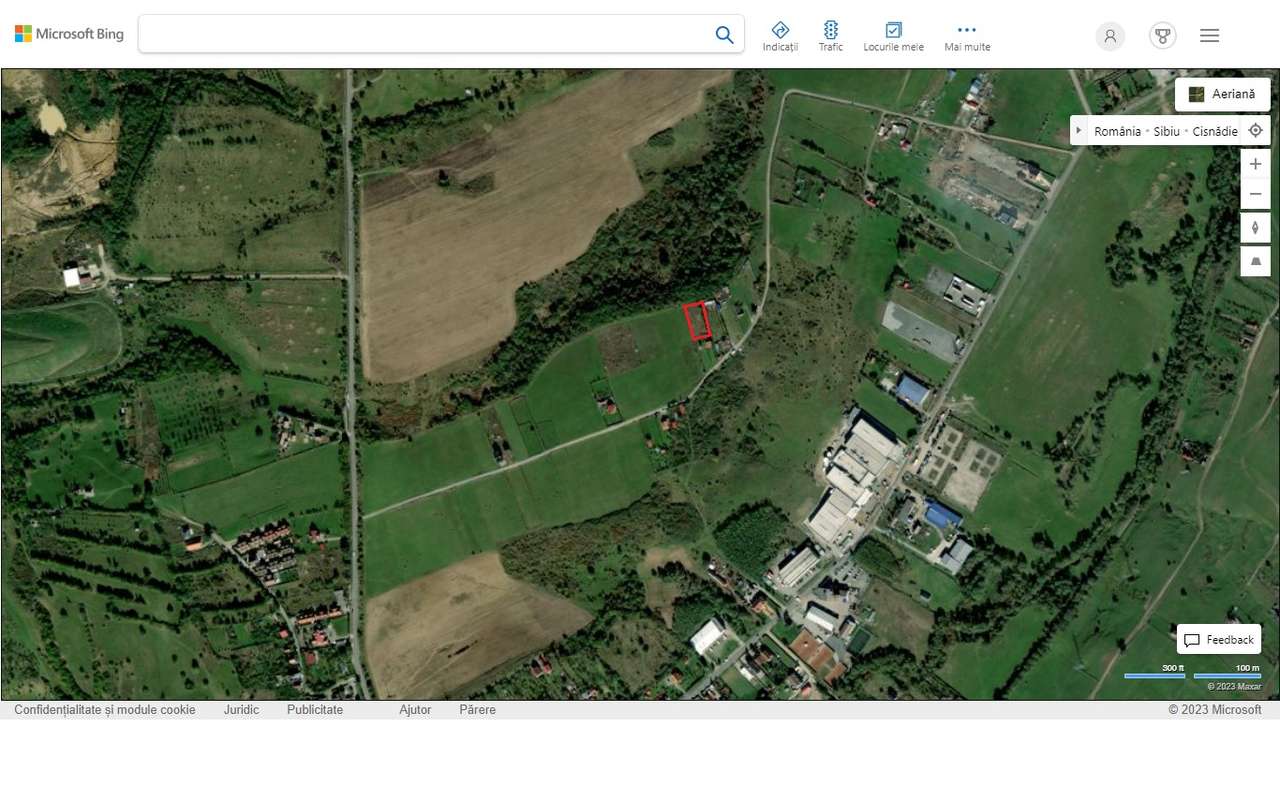Expand the breadcrumb chevron near România
1280x800 pixels.
(x=1078, y=130)
